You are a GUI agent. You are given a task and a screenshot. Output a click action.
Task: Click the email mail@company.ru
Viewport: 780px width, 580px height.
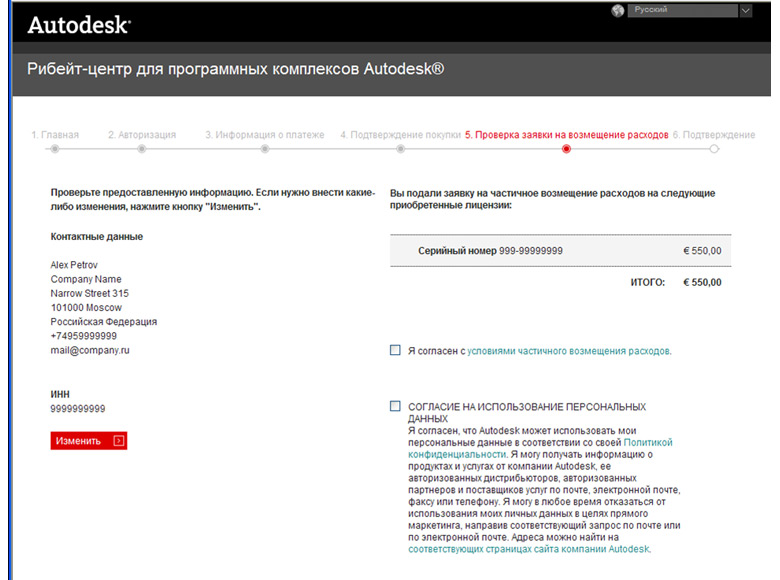90,350
